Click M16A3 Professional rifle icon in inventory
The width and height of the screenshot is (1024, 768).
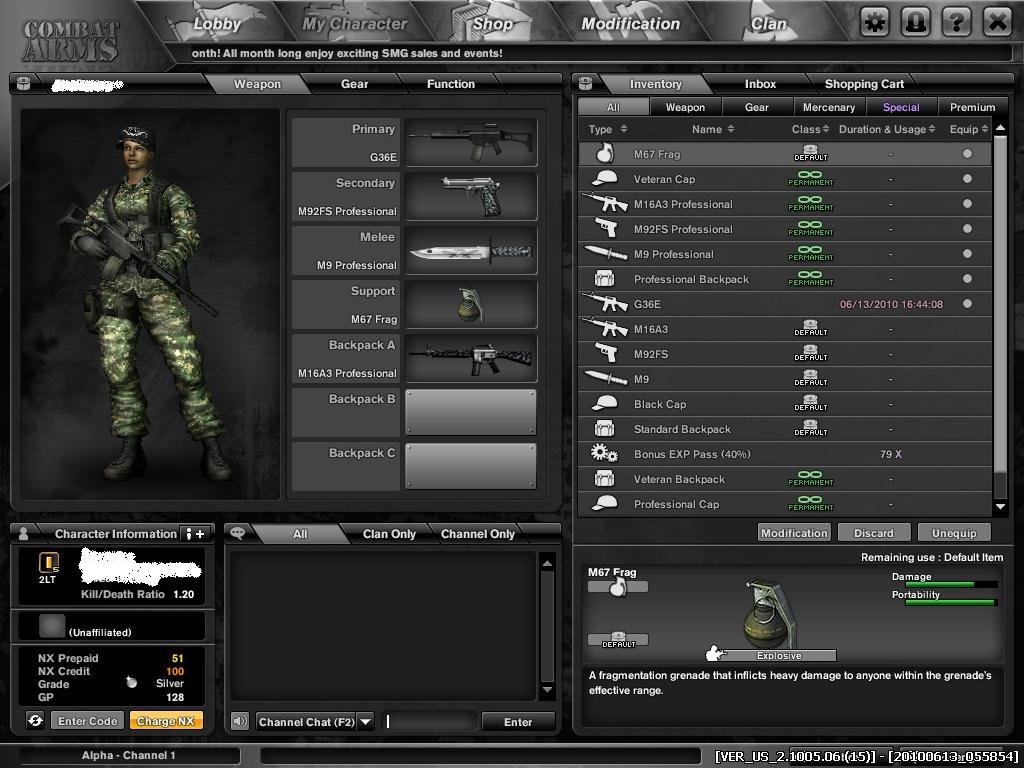pos(605,202)
